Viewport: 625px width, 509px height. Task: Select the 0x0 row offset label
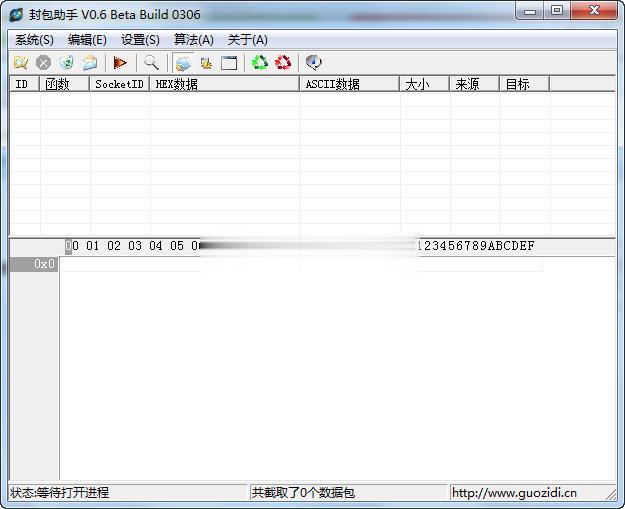point(34,264)
